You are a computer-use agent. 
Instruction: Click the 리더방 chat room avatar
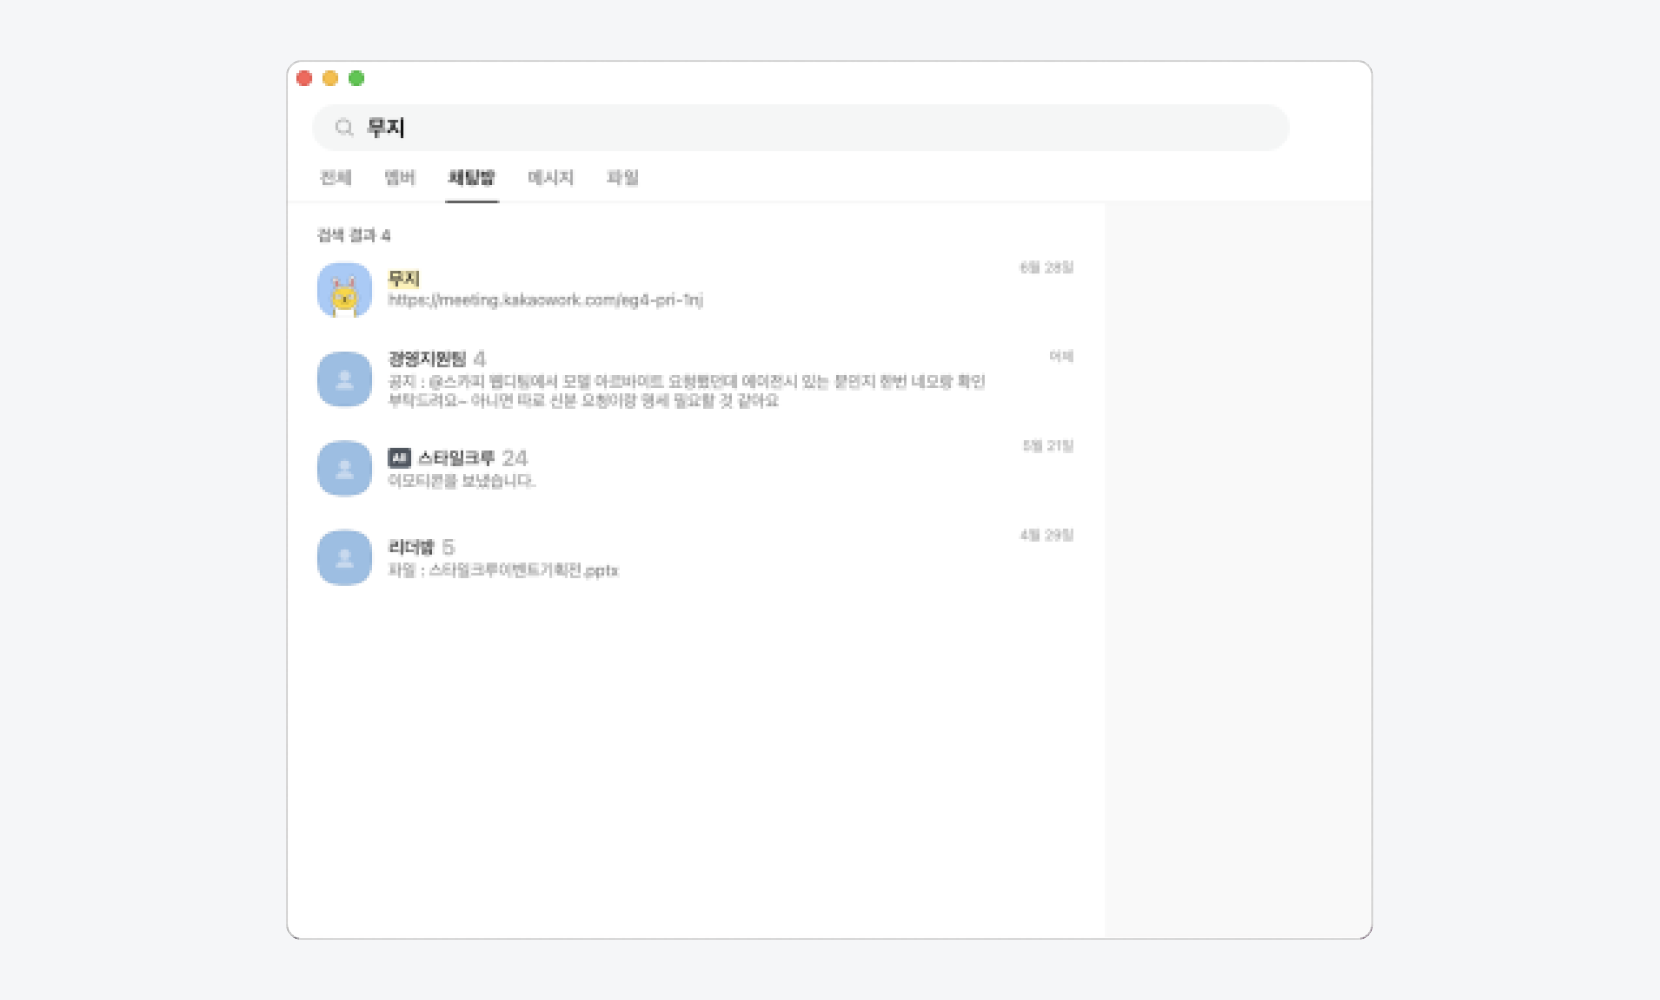344,557
